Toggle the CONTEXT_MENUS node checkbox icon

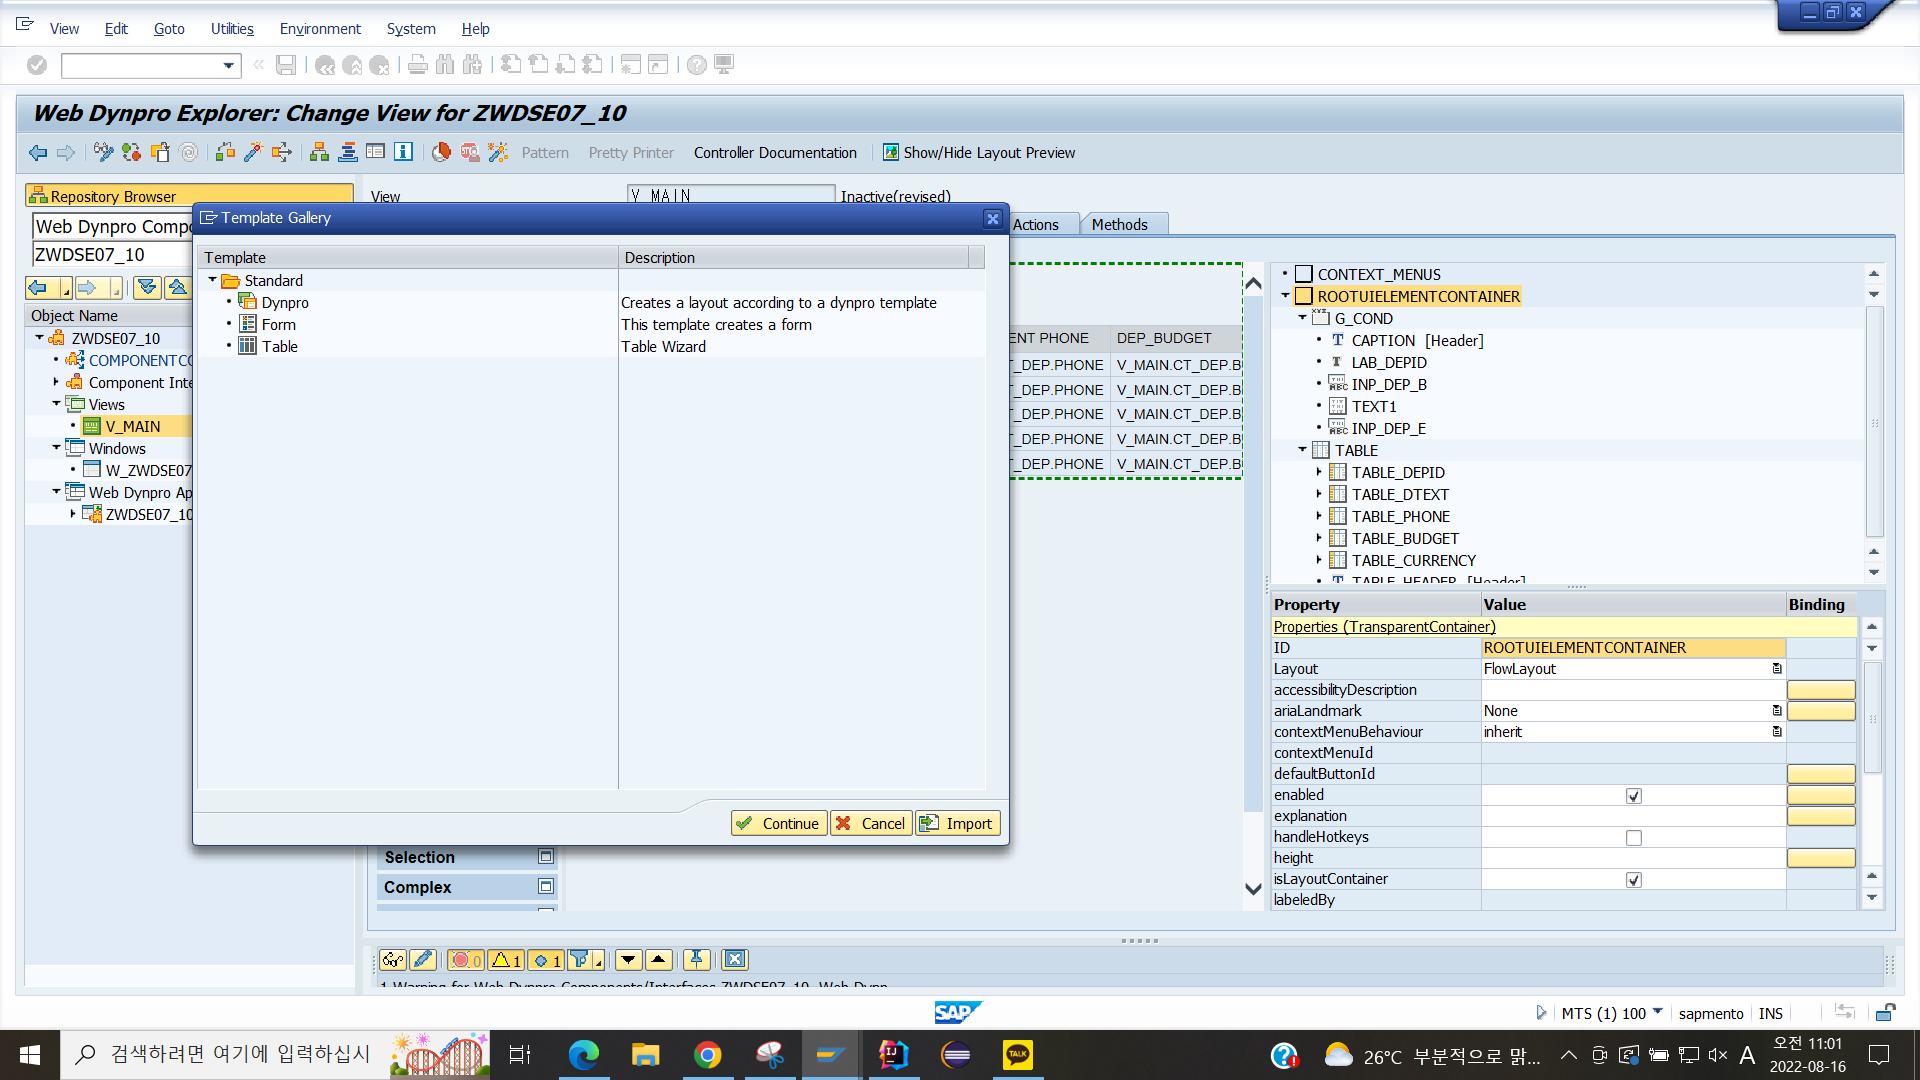coord(1304,274)
